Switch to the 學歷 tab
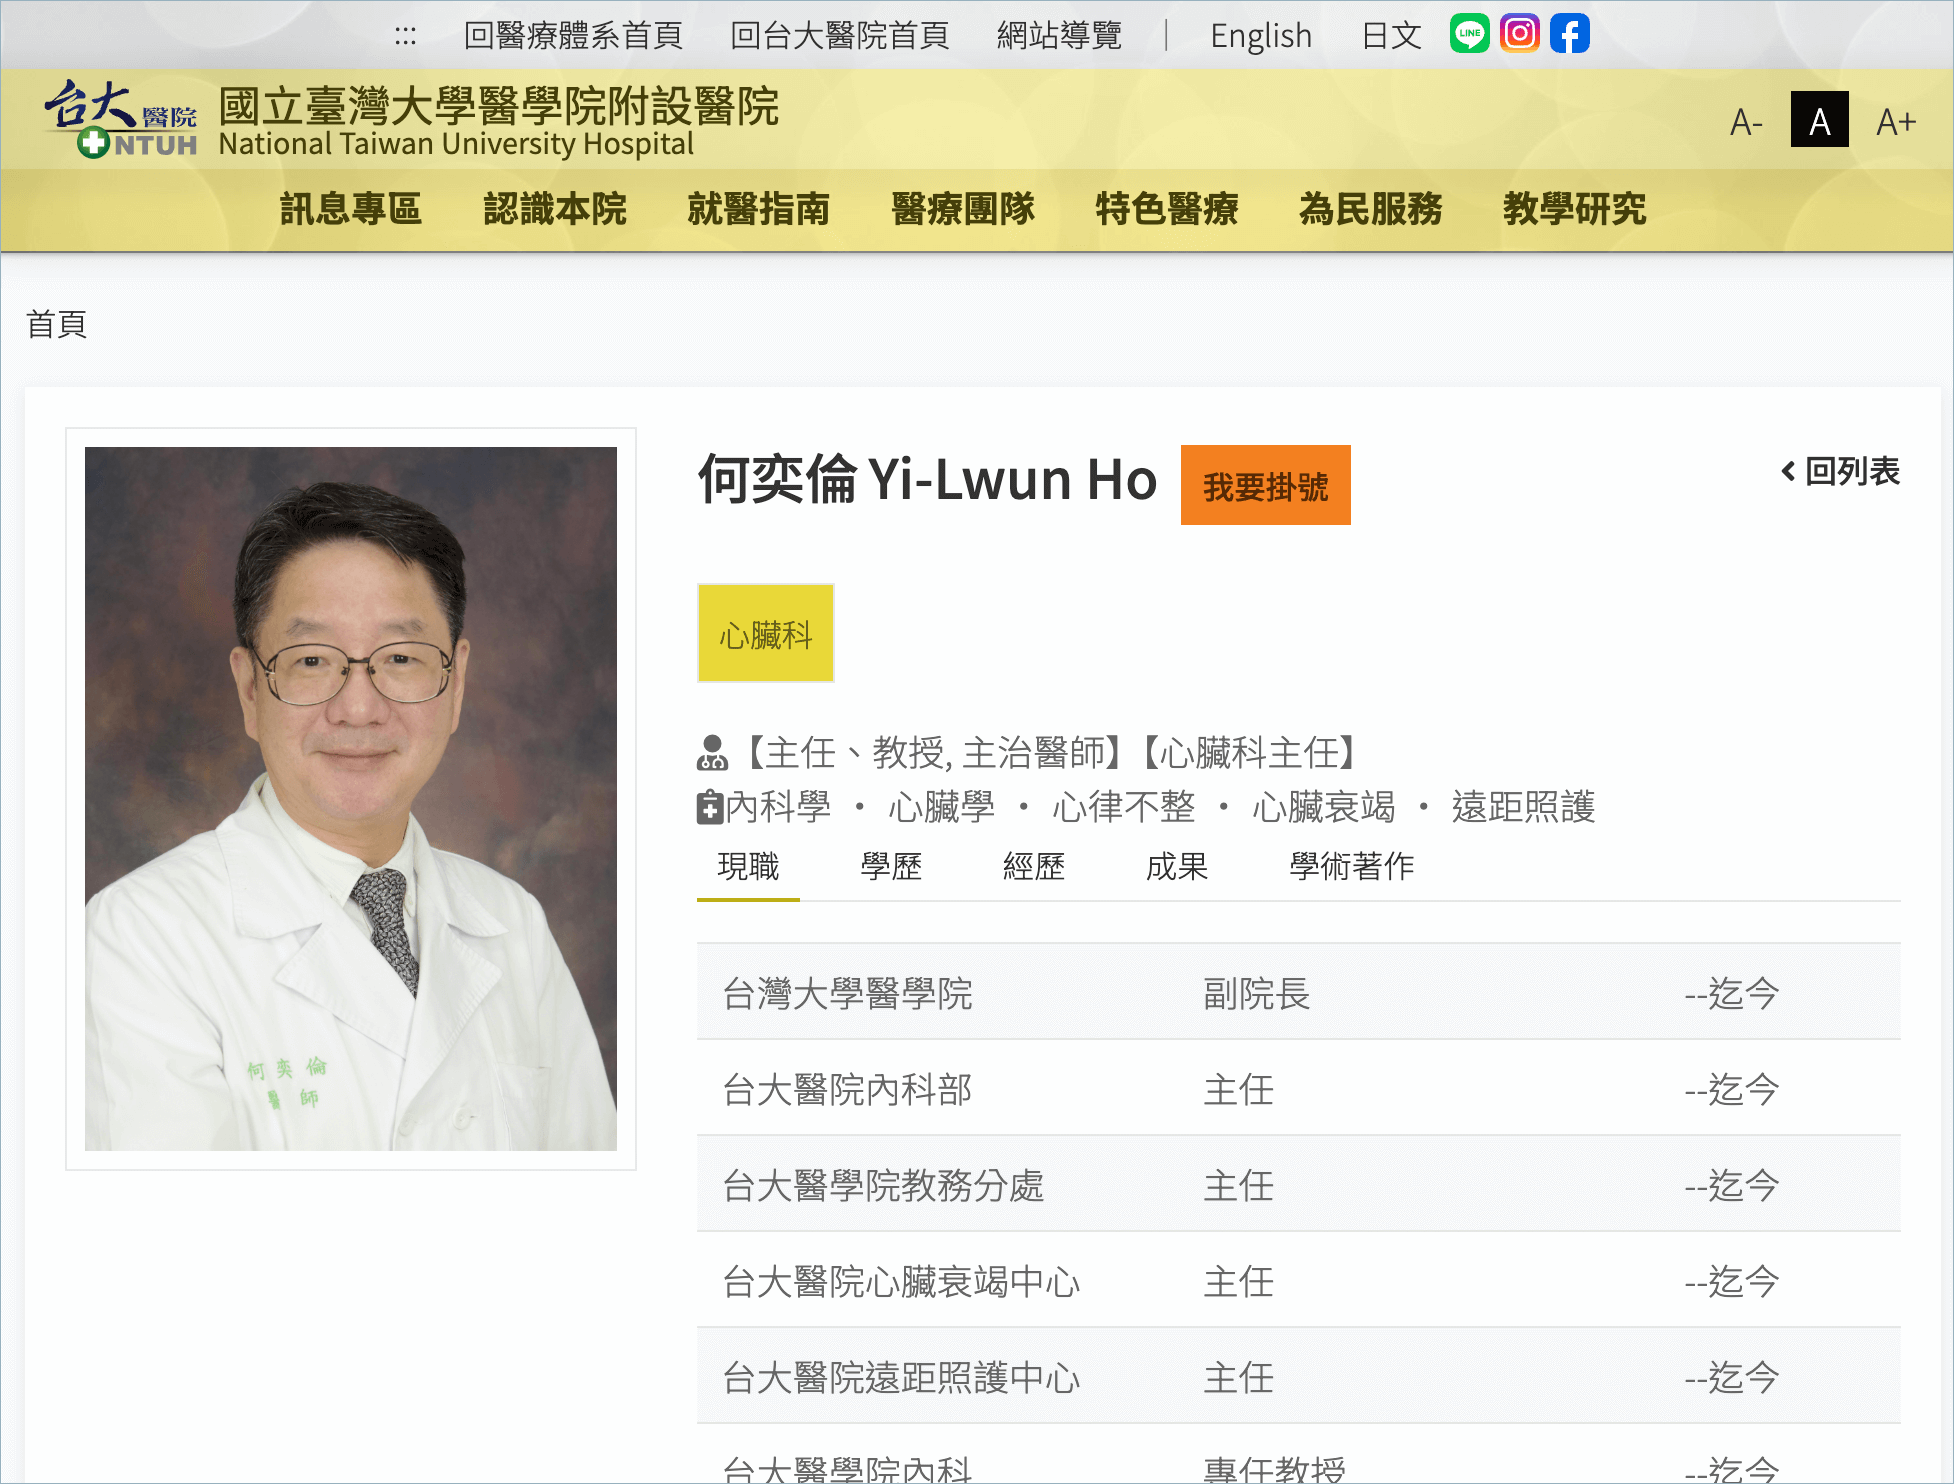The height and width of the screenshot is (1484, 1954). pos(891,866)
